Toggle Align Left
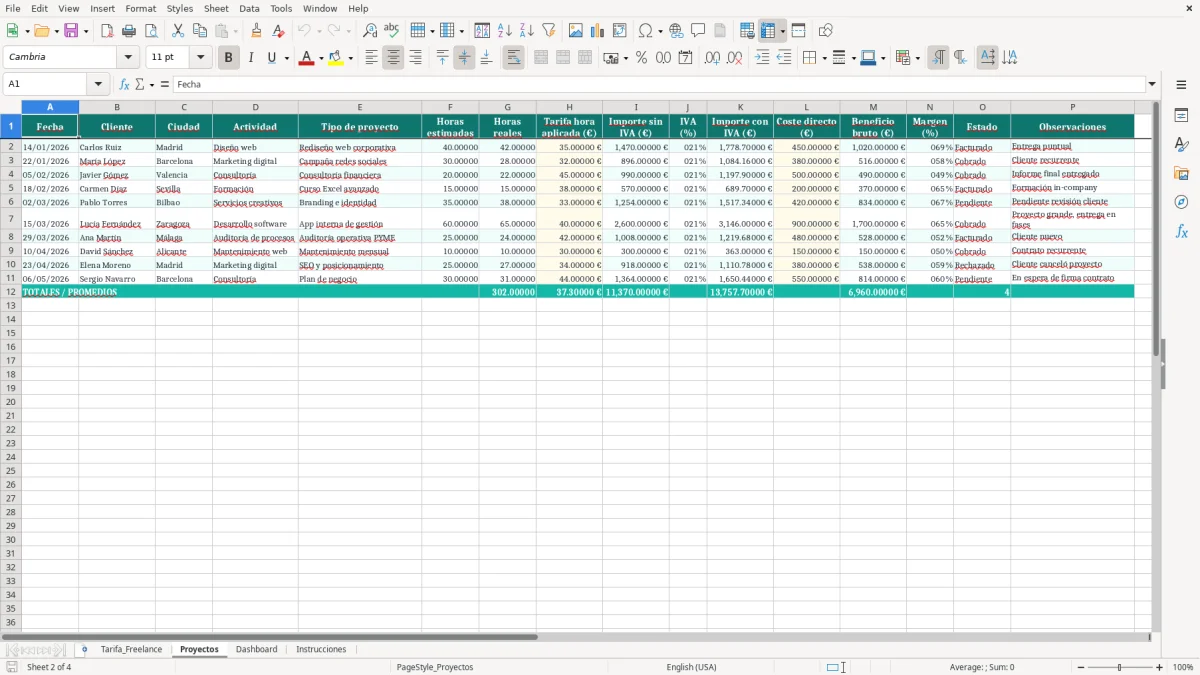Image resolution: width=1200 pixels, height=675 pixels. (x=371, y=58)
